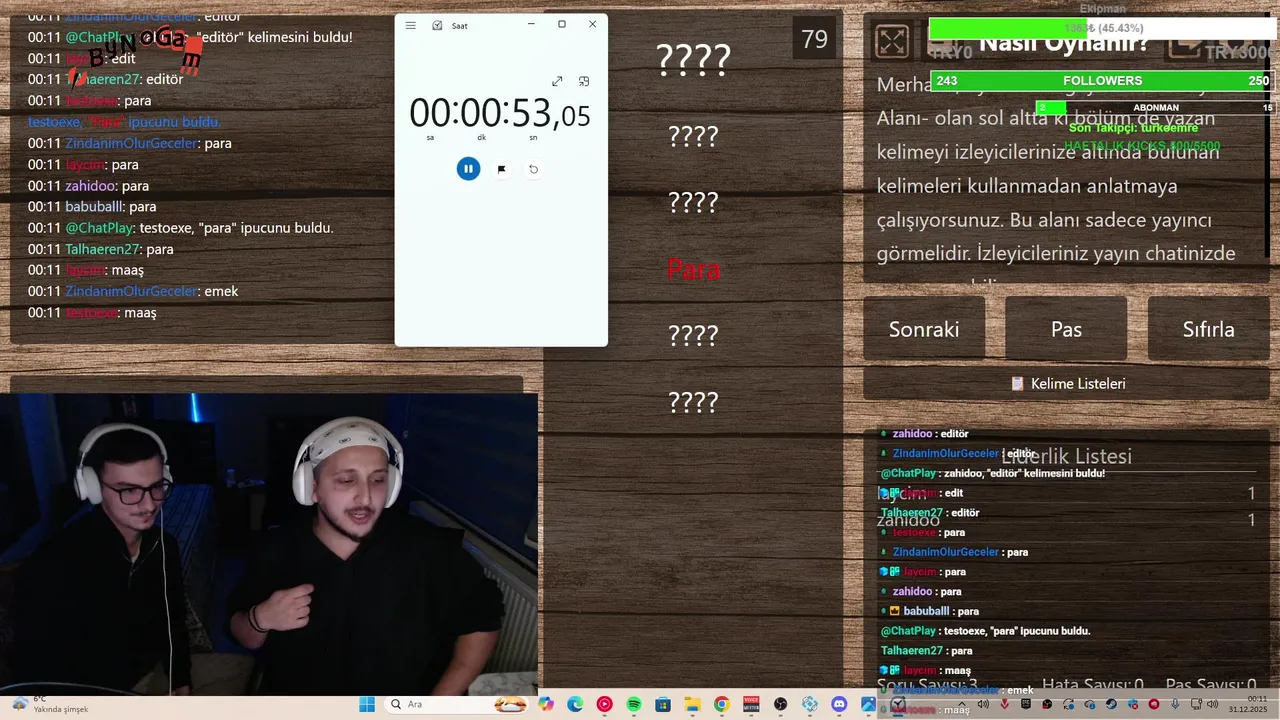Open Voicemeeter from the taskbar
This screenshot has width=1280, height=720.
pos(751,705)
